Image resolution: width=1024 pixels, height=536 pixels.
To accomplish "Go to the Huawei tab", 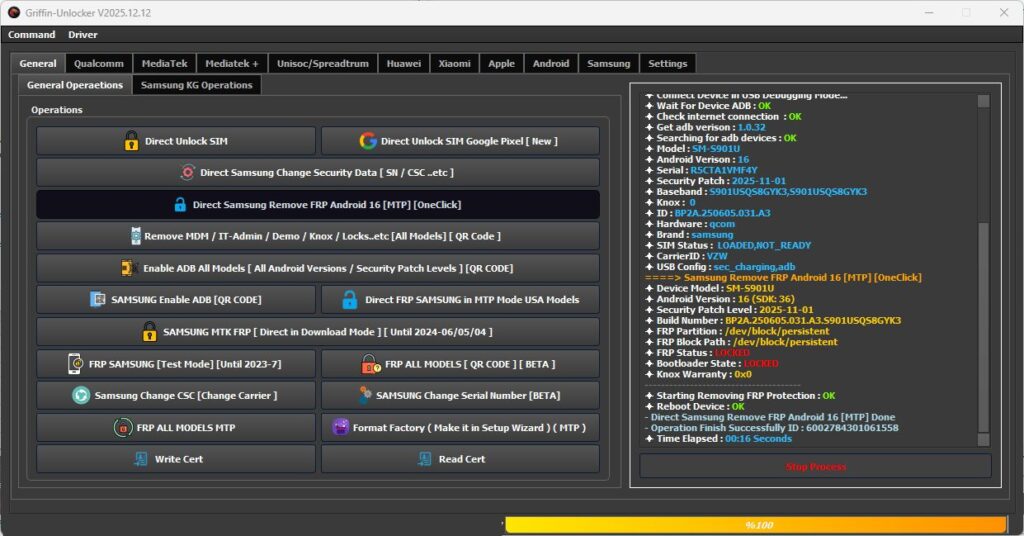I will click(x=404, y=63).
